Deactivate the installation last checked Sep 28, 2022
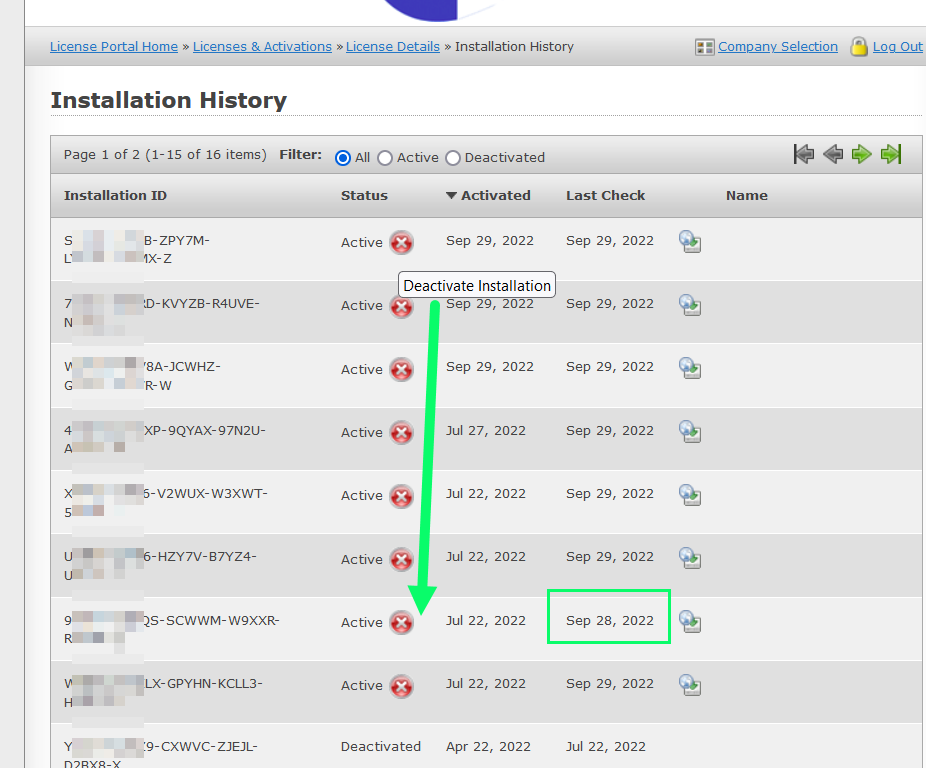Viewport: 926px width, 768px height. pos(401,623)
